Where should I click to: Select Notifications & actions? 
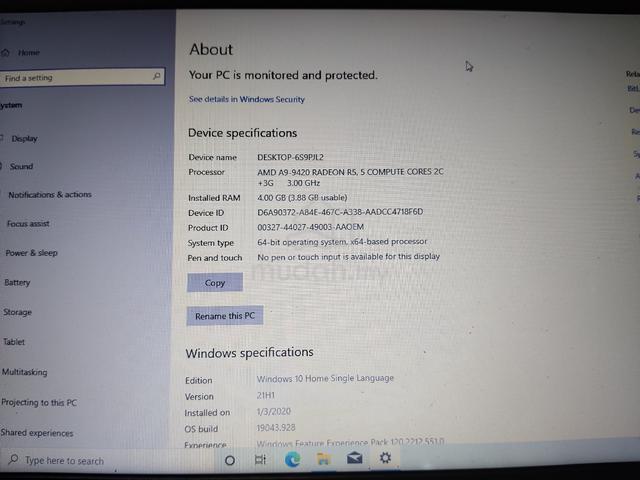(50, 195)
